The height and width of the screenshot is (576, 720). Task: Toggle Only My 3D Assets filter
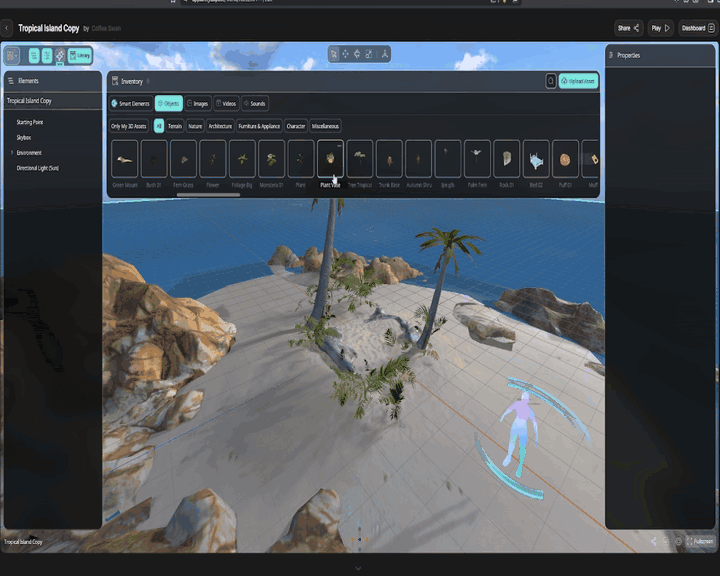coord(130,126)
